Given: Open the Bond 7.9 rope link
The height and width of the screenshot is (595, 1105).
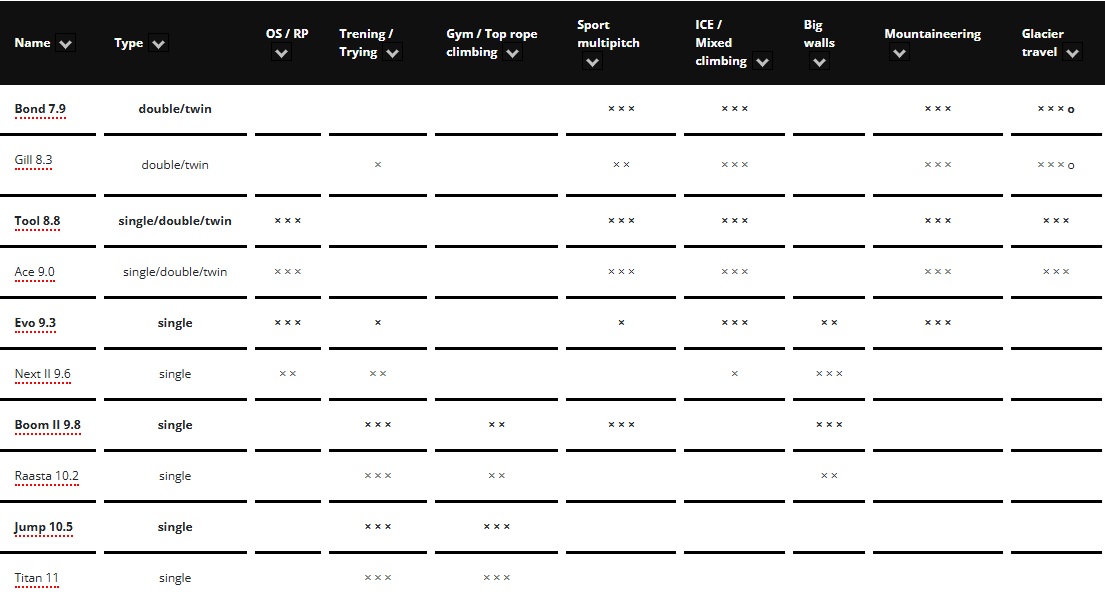Looking at the screenshot, I should [40, 109].
